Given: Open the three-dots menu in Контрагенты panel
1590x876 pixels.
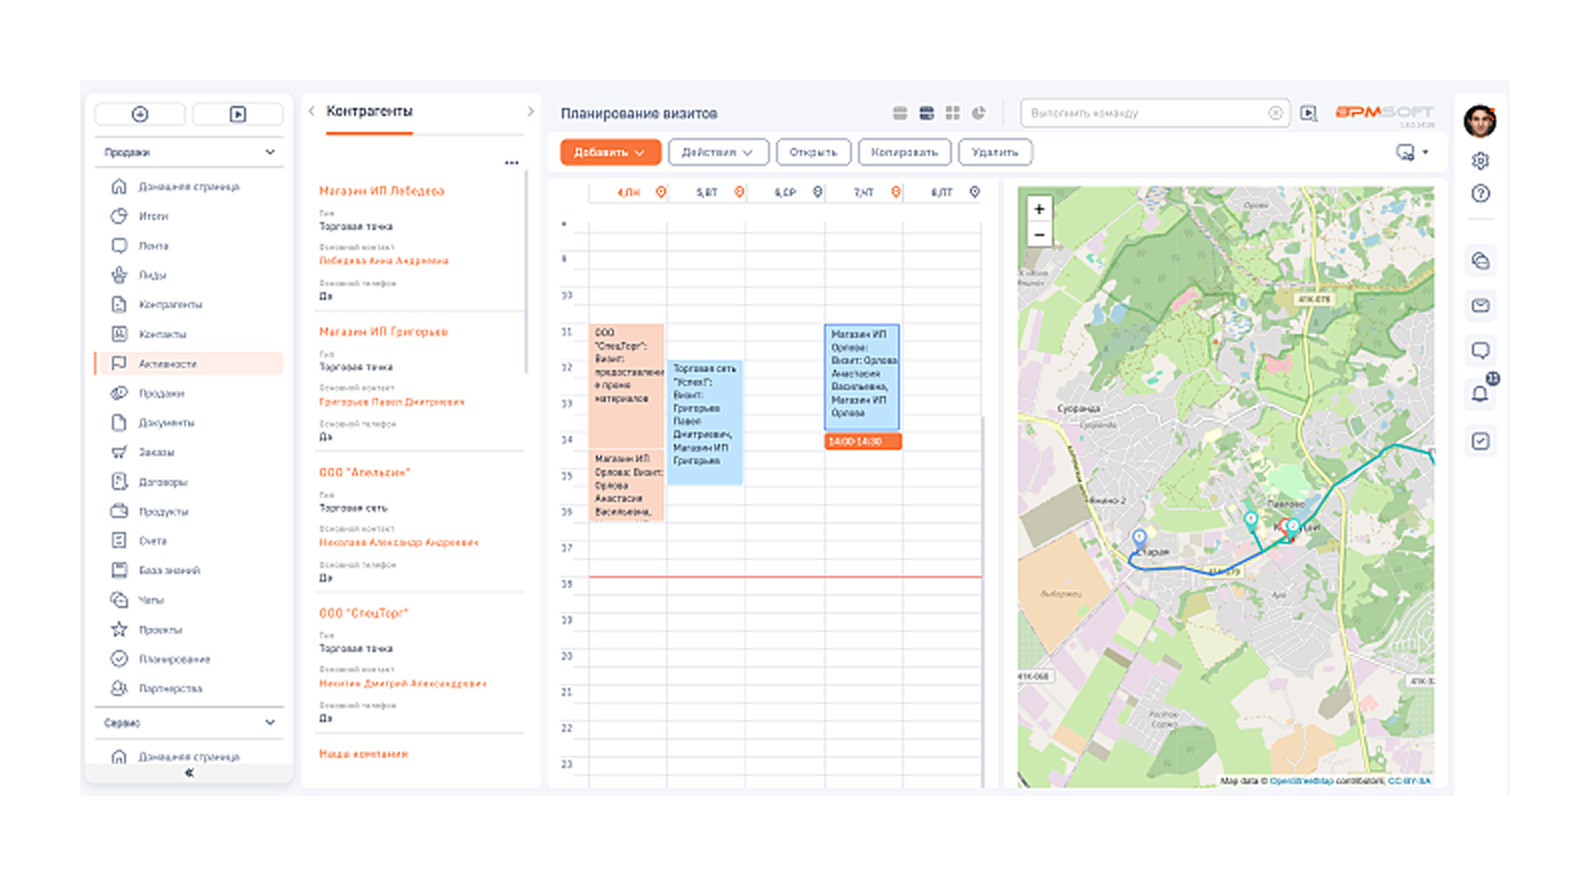Looking at the screenshot, I should [x=512, y=163].
